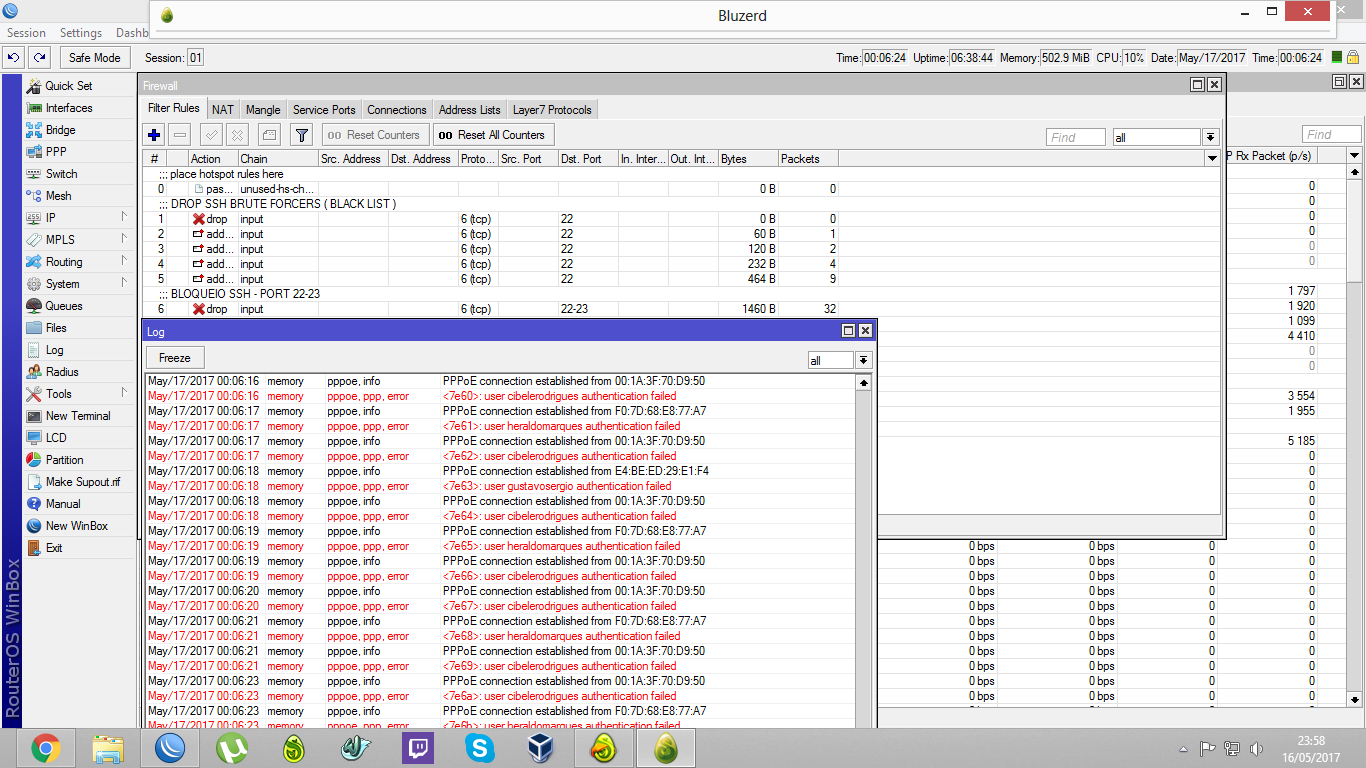This screenshot has height=768, width=1366.
Task: Open the 'all' chain dropdown in Firewall
Action: (x=1210, y=137)
